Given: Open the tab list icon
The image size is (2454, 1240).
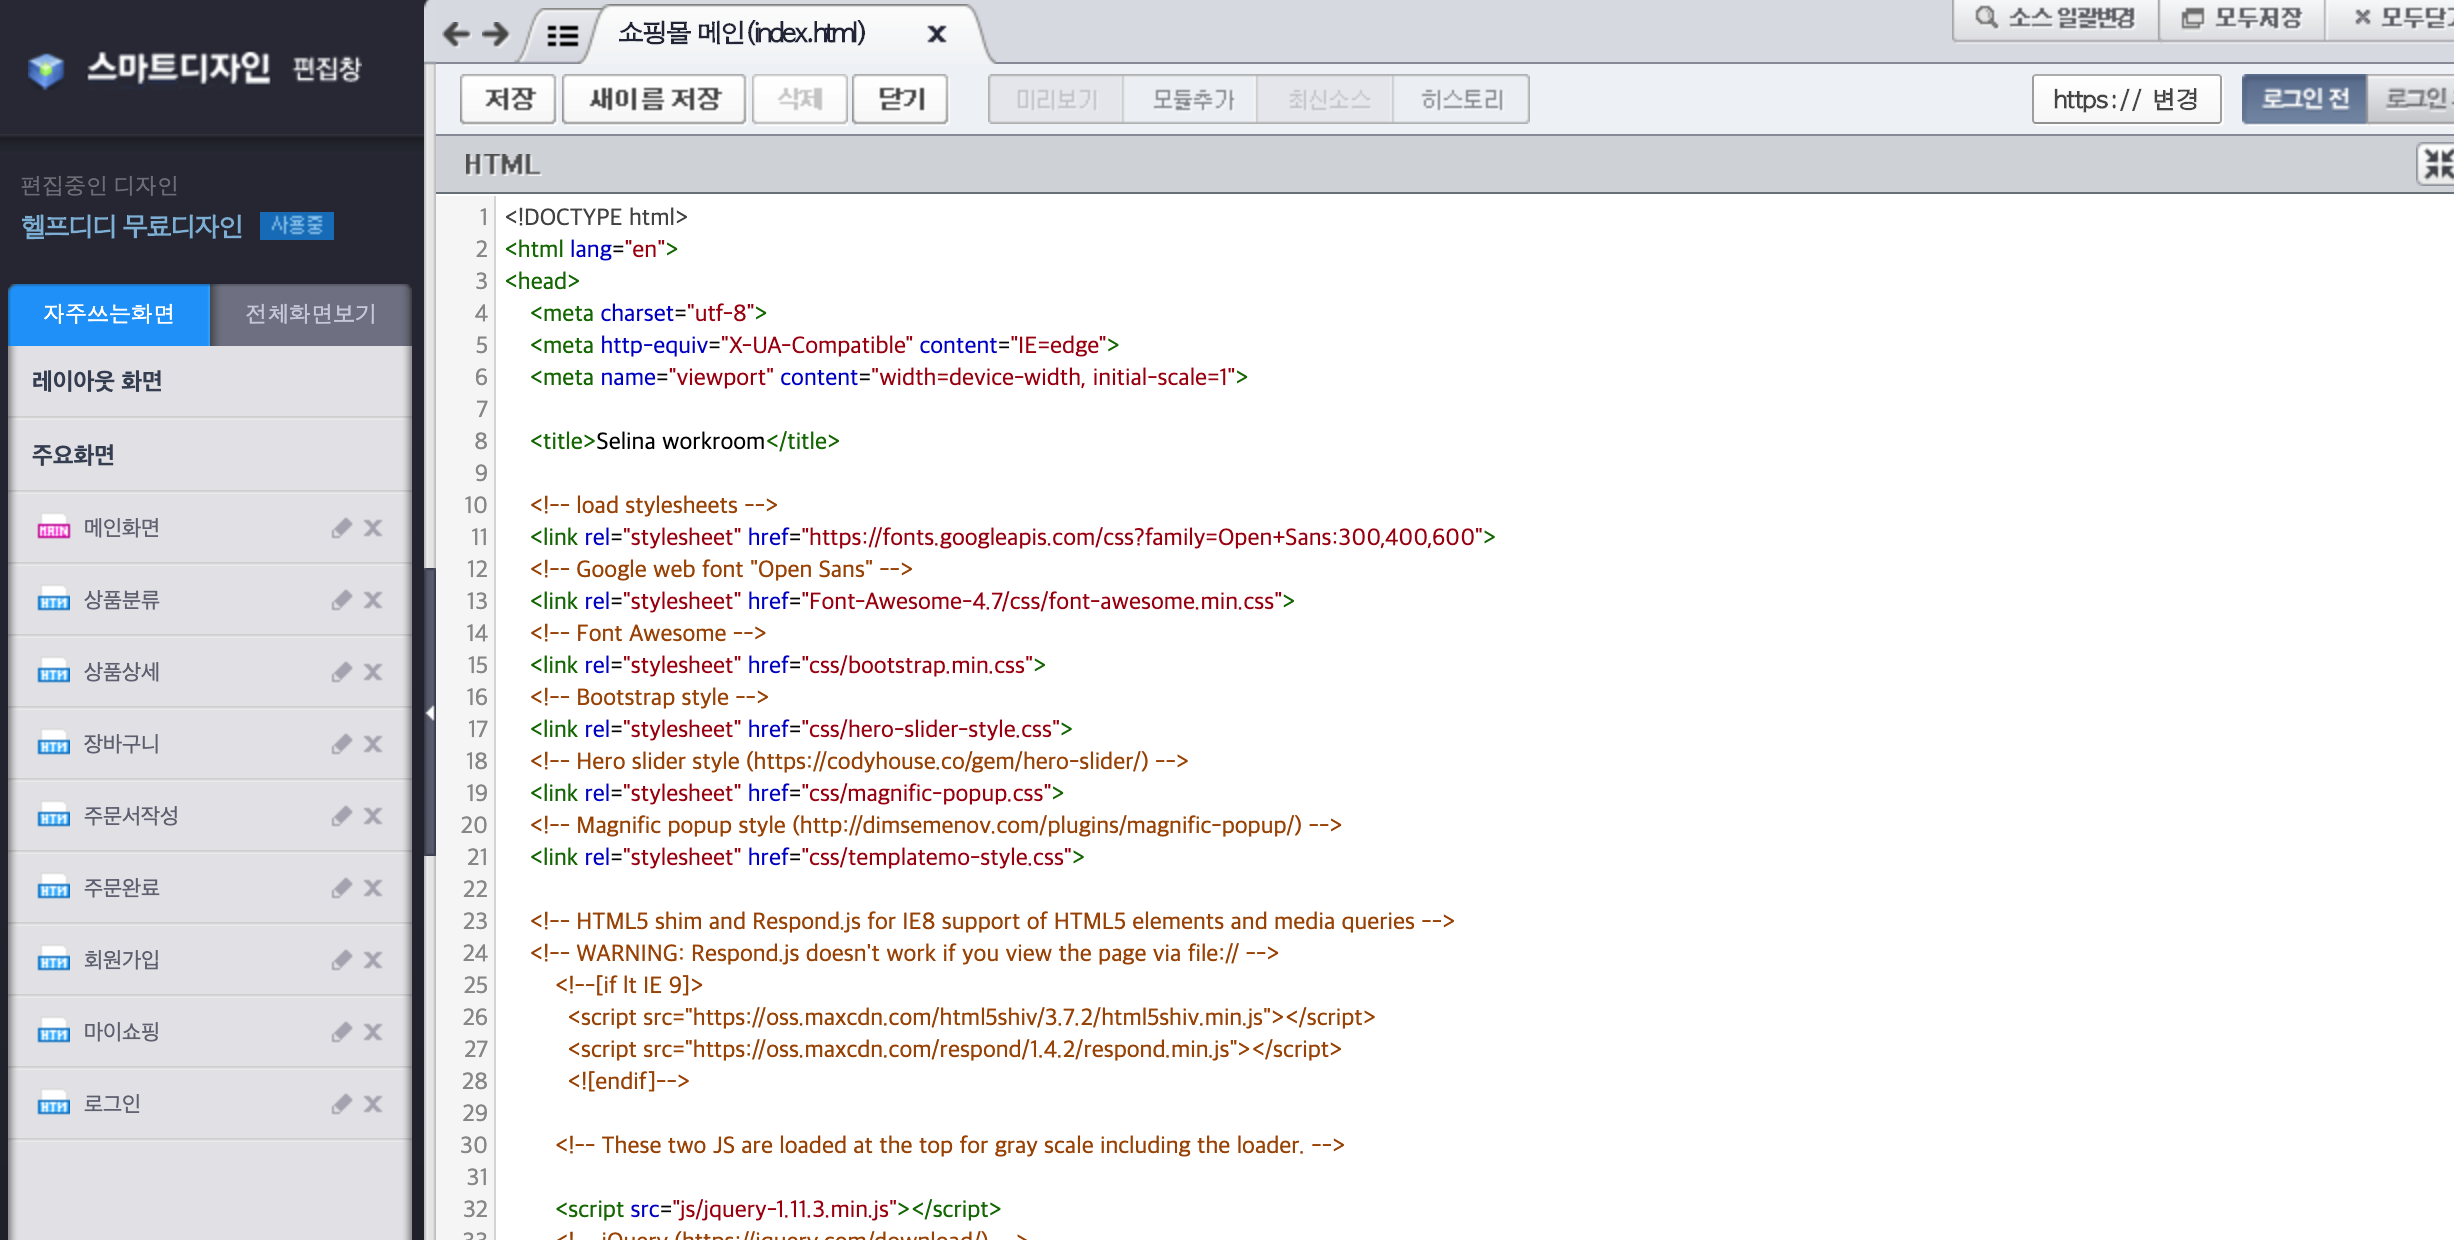Looking at the screenshot, I should point(562,36).
